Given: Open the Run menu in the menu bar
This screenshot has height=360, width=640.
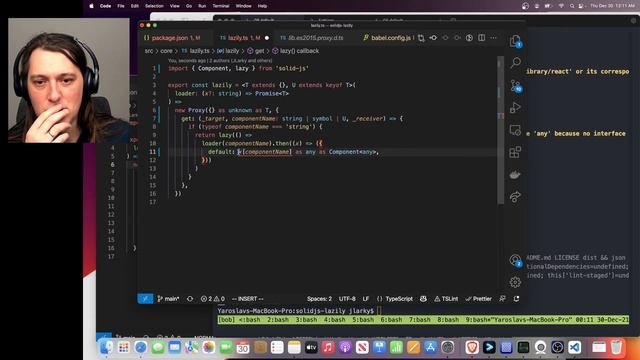Looking at the screenshot, I should pyautogui.click(x=202, y=6).
